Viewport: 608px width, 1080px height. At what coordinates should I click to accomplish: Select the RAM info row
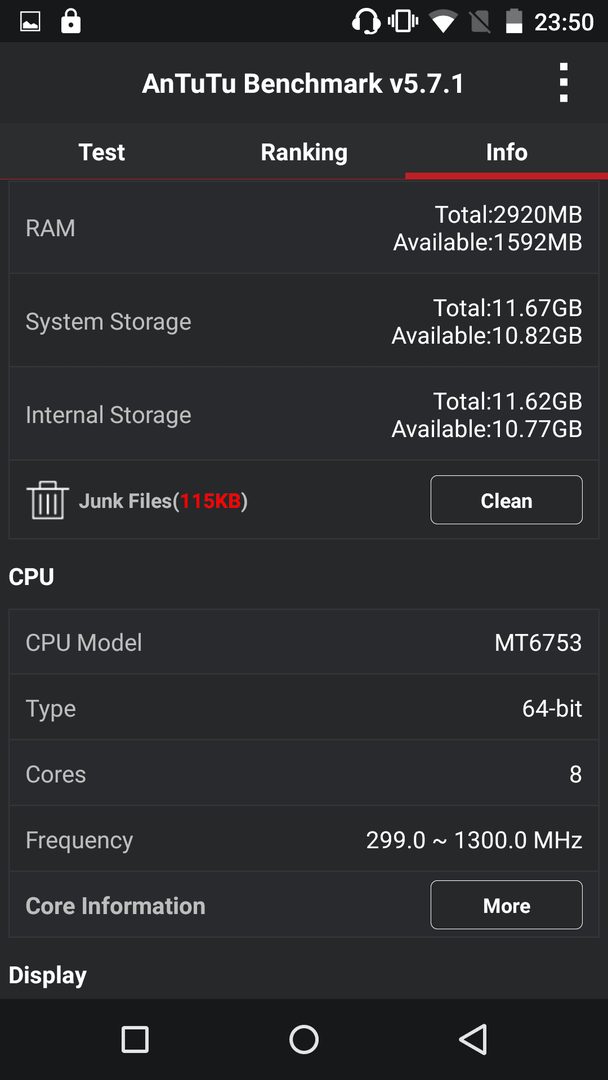(x=304, y=228)
